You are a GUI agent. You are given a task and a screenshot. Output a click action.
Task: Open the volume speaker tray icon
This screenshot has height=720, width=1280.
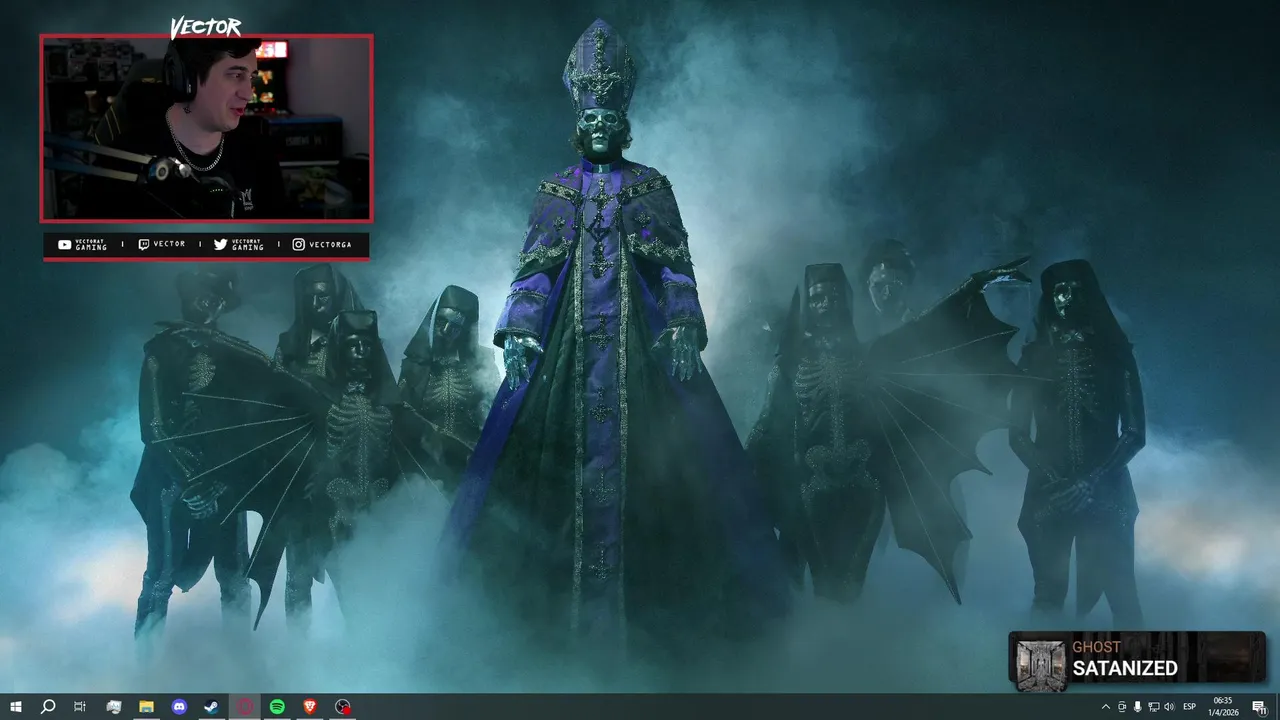click(x=1170, y=707)
